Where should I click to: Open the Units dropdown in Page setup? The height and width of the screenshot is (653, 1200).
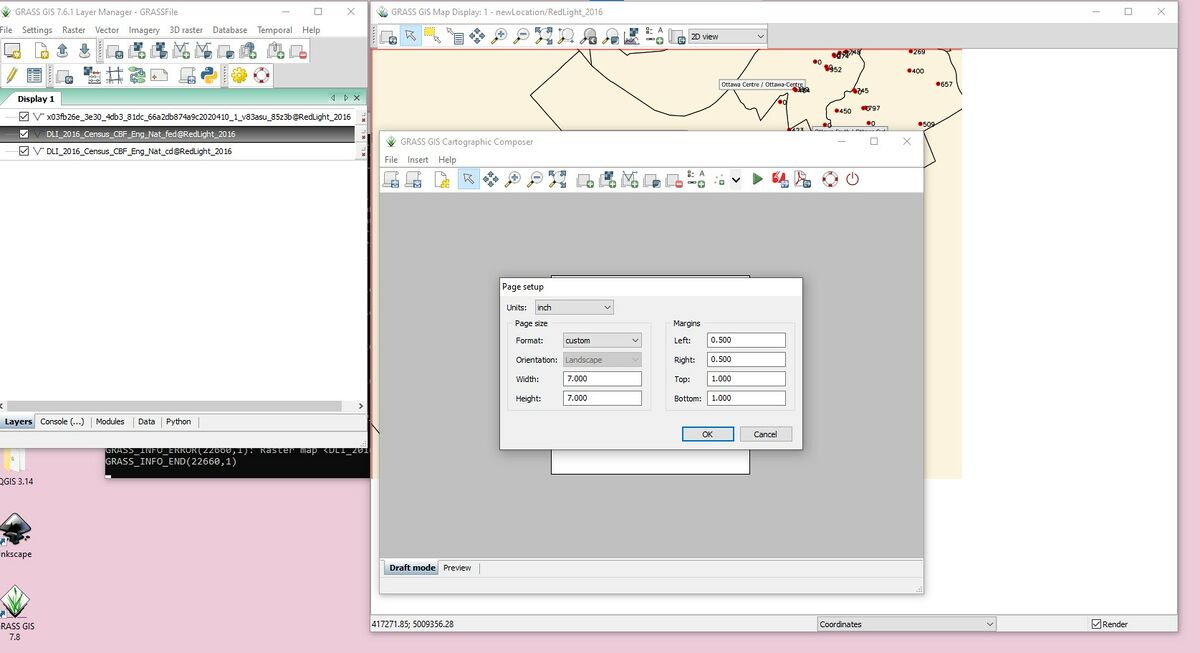coord(574,307)
